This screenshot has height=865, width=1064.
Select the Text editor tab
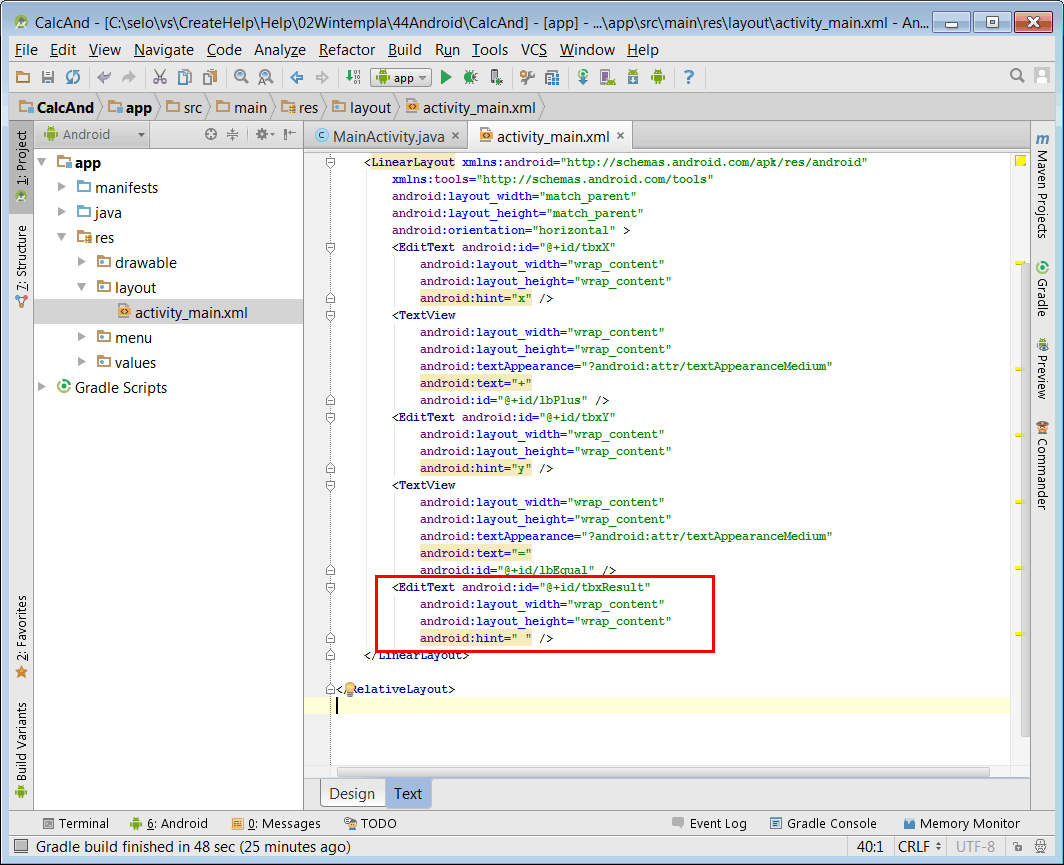(408, 794)
